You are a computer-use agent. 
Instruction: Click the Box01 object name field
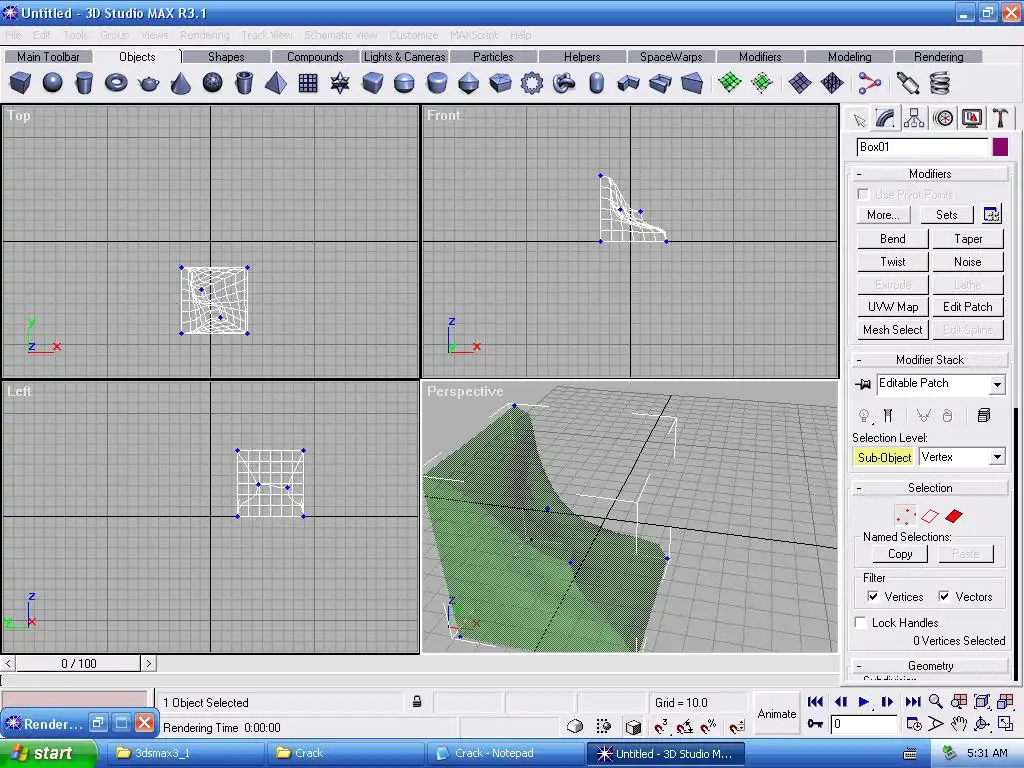(x=921, y=147)
